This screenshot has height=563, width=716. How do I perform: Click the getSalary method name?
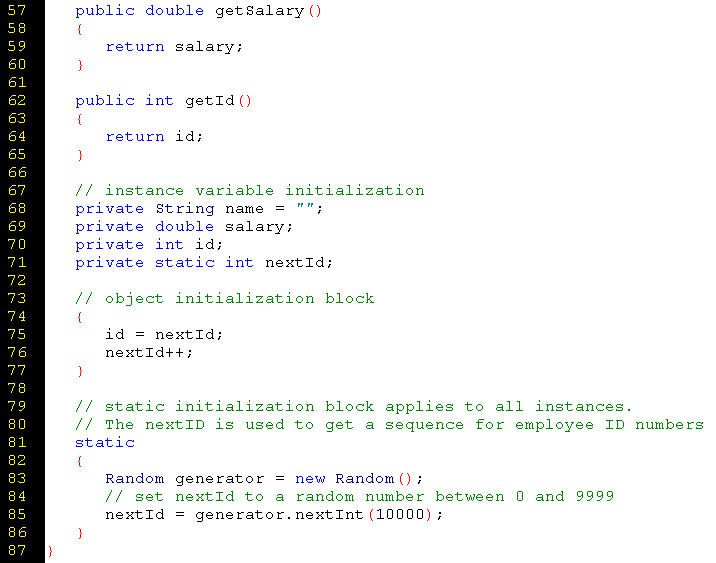coord(259,11)
